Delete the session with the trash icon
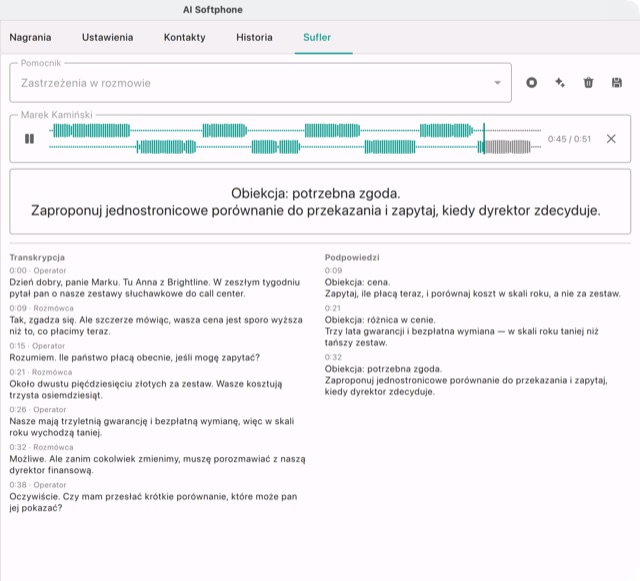The height and width of the screenshot is (581, 640). 588,83
